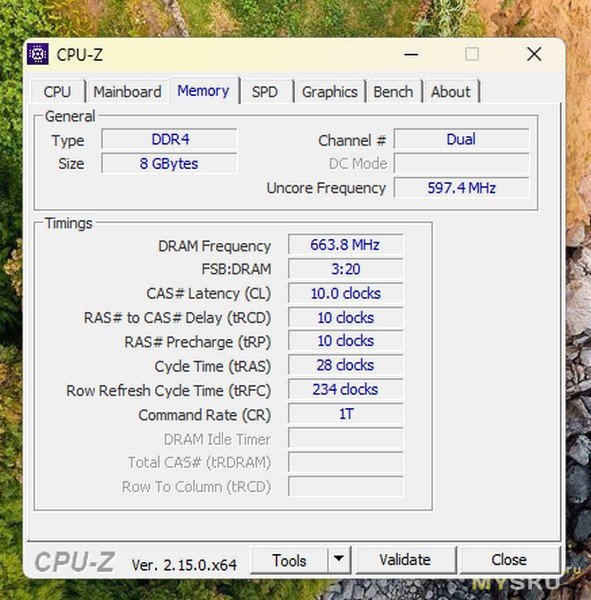Viewport: 591px width, 600px height.
Task: Select the empty DC Mode field
Action: coord(462,164)
